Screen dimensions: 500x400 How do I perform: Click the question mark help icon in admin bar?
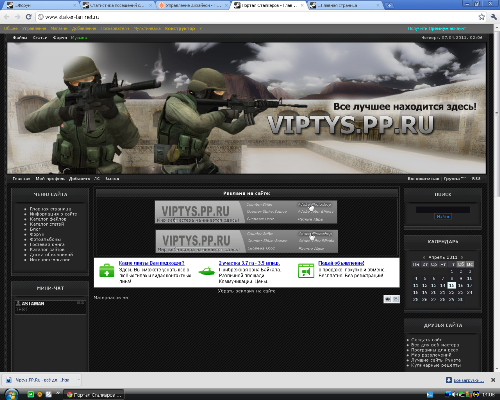click(201, 29)
